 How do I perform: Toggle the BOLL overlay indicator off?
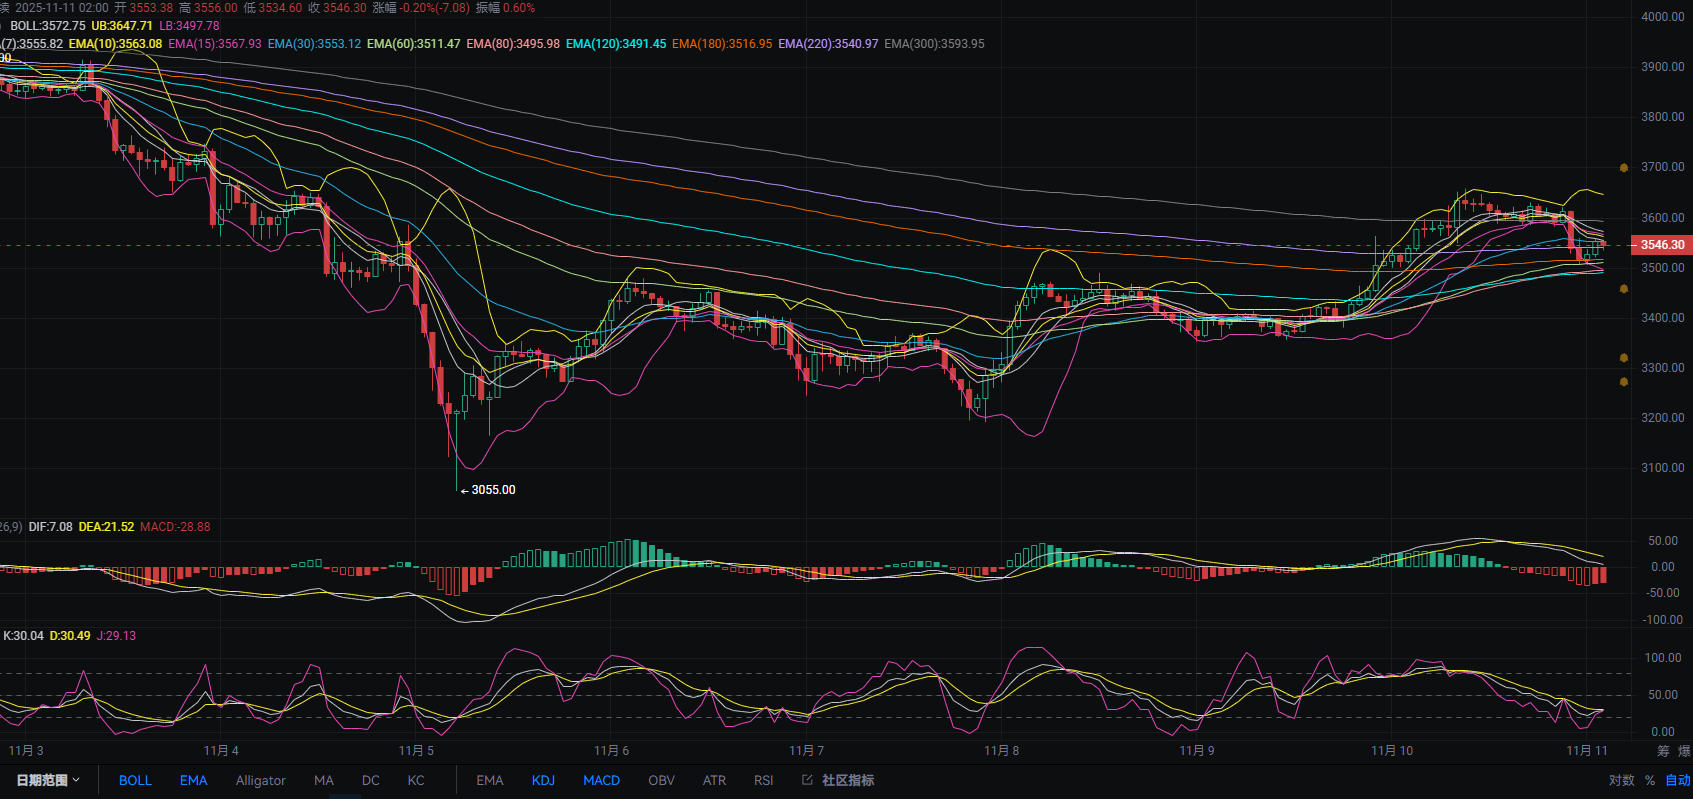pos(135,780)
